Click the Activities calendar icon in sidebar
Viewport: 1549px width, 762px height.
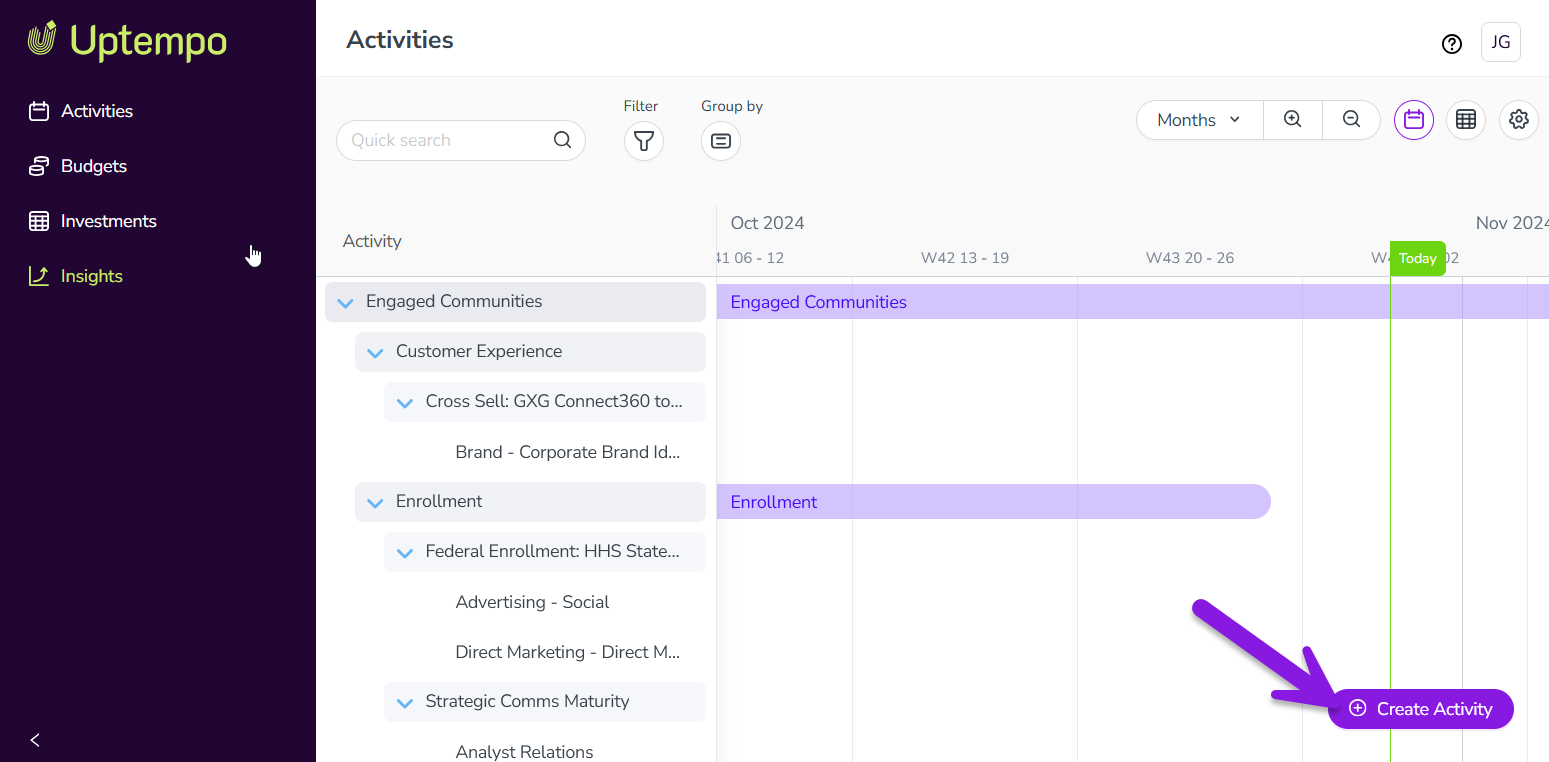coord(39,111)
